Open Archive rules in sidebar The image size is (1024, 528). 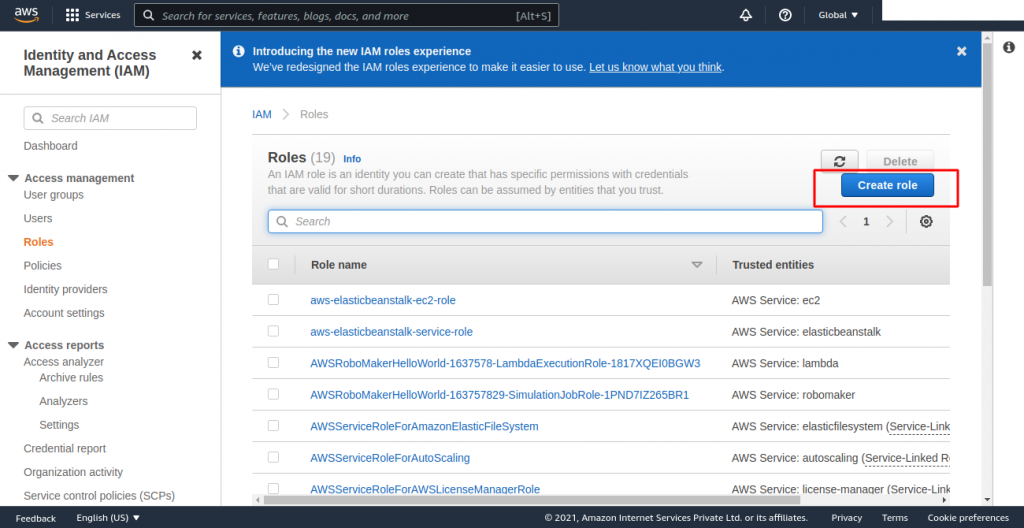click(71, 378)
